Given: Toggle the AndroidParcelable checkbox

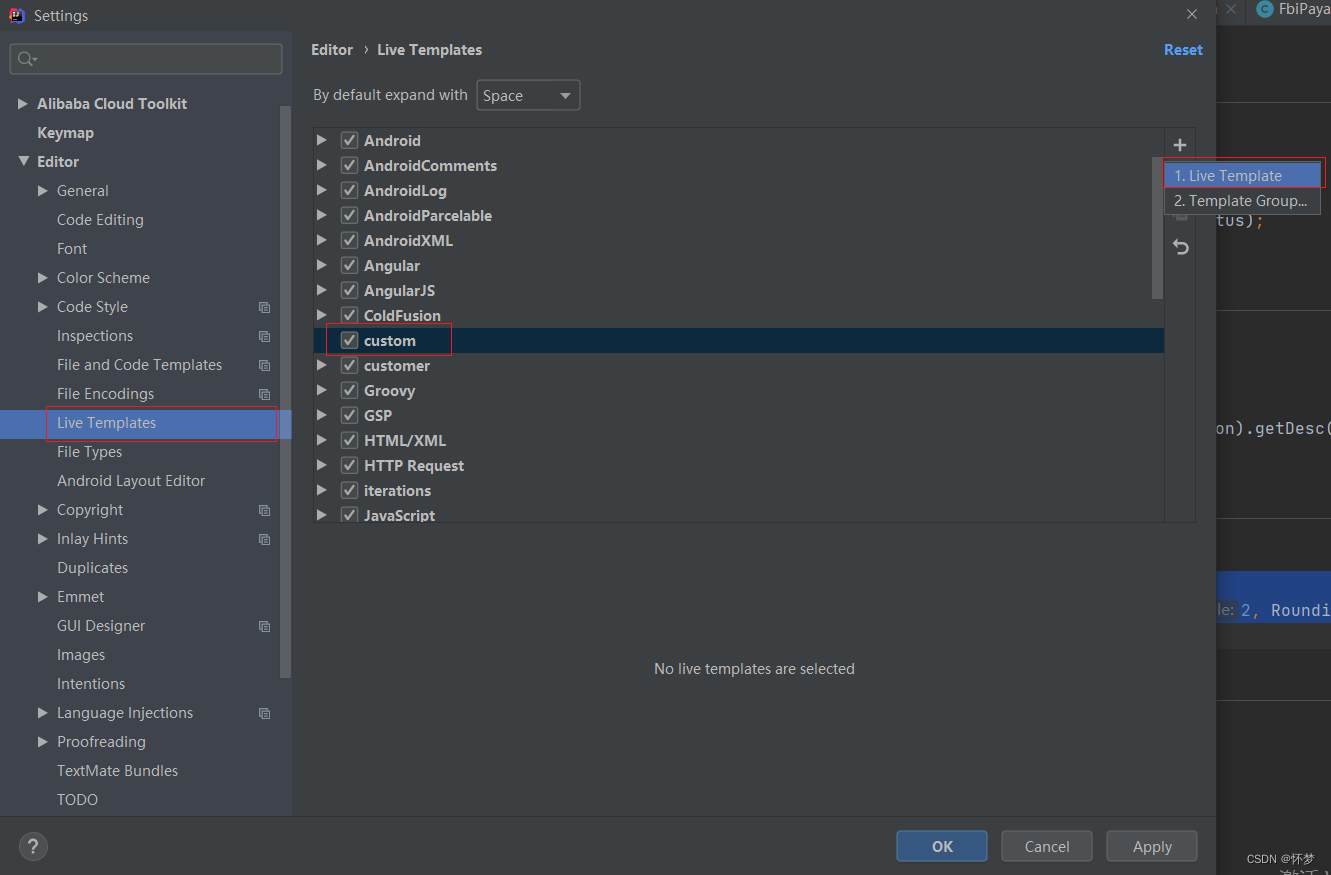Looking at the screenshot, I should (x=349, y=215).
